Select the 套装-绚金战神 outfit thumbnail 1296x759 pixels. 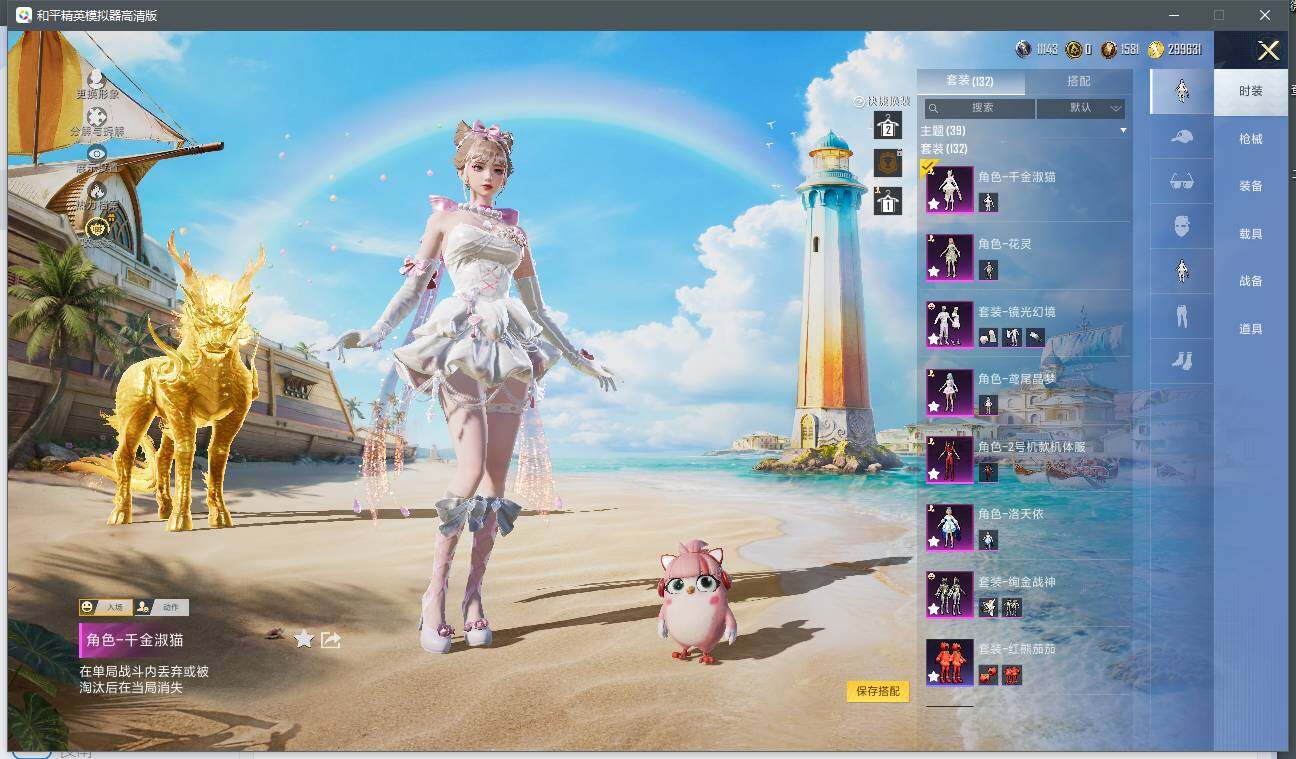[x=949, y=595]
